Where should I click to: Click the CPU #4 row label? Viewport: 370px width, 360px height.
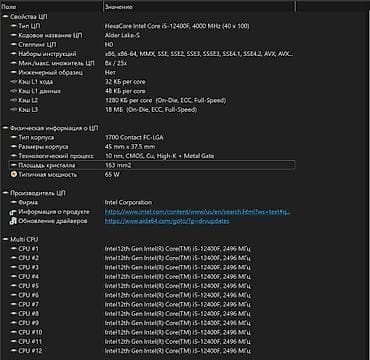(29, 277)
